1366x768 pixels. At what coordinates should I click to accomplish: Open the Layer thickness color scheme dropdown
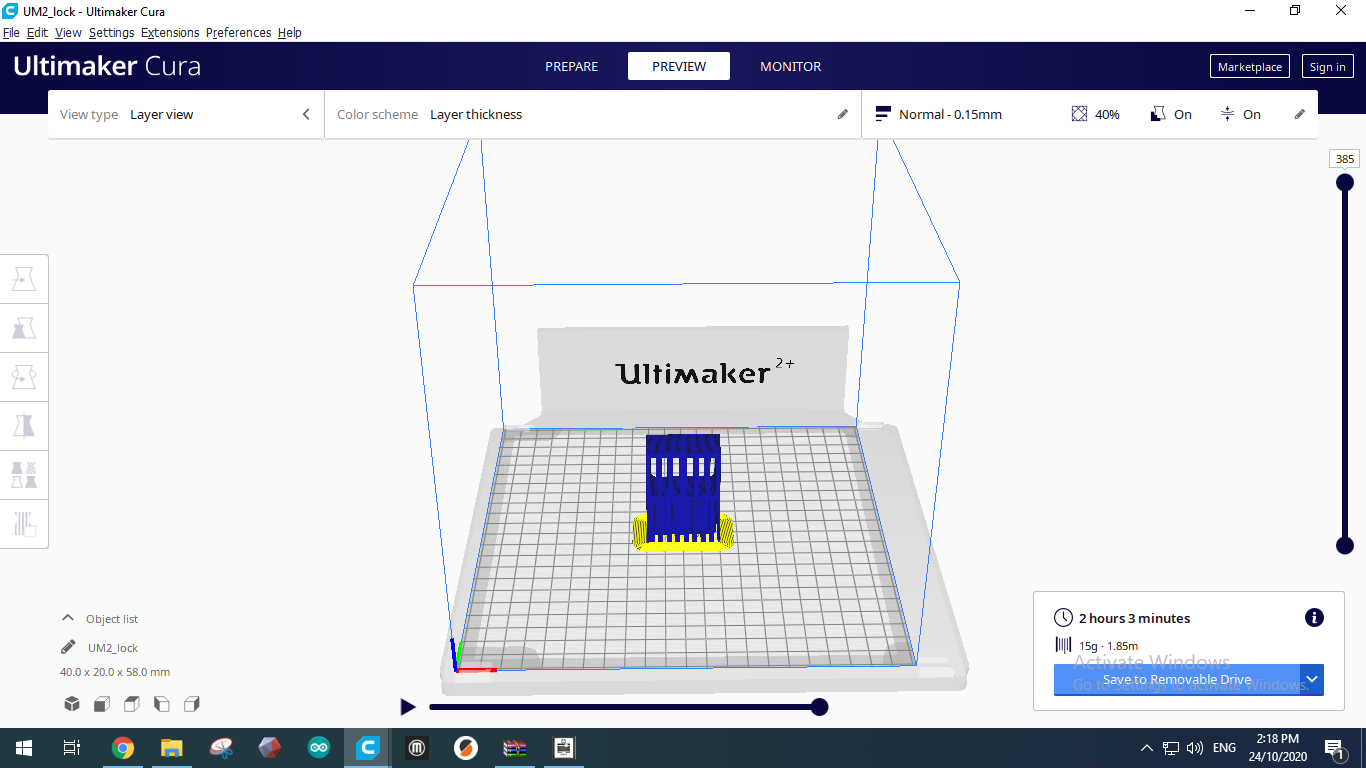click(593, 114)
